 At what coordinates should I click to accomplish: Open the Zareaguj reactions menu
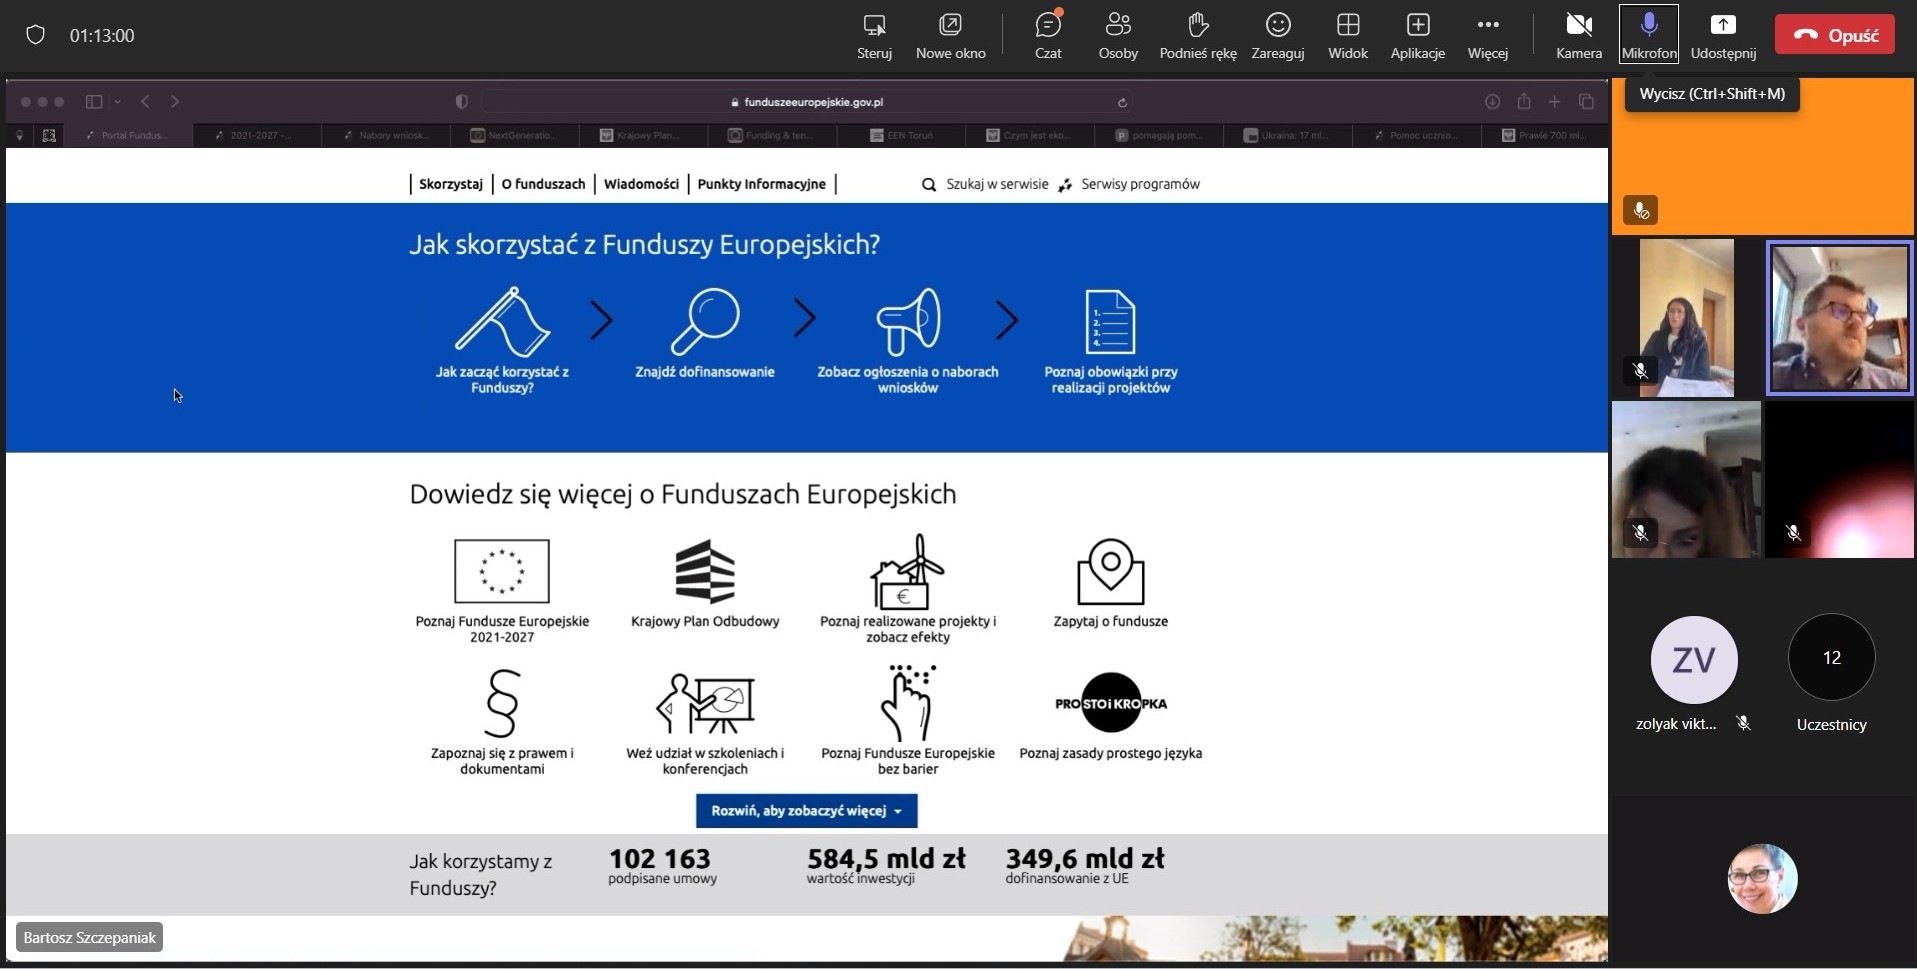click(1277, 35)
